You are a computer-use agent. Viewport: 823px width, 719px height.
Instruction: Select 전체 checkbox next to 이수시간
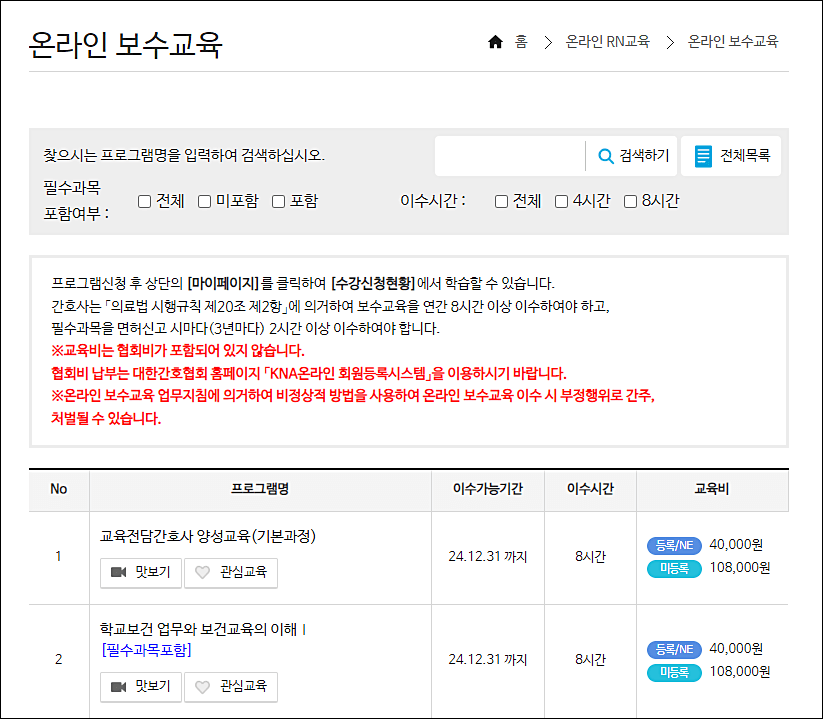(501, 201)
